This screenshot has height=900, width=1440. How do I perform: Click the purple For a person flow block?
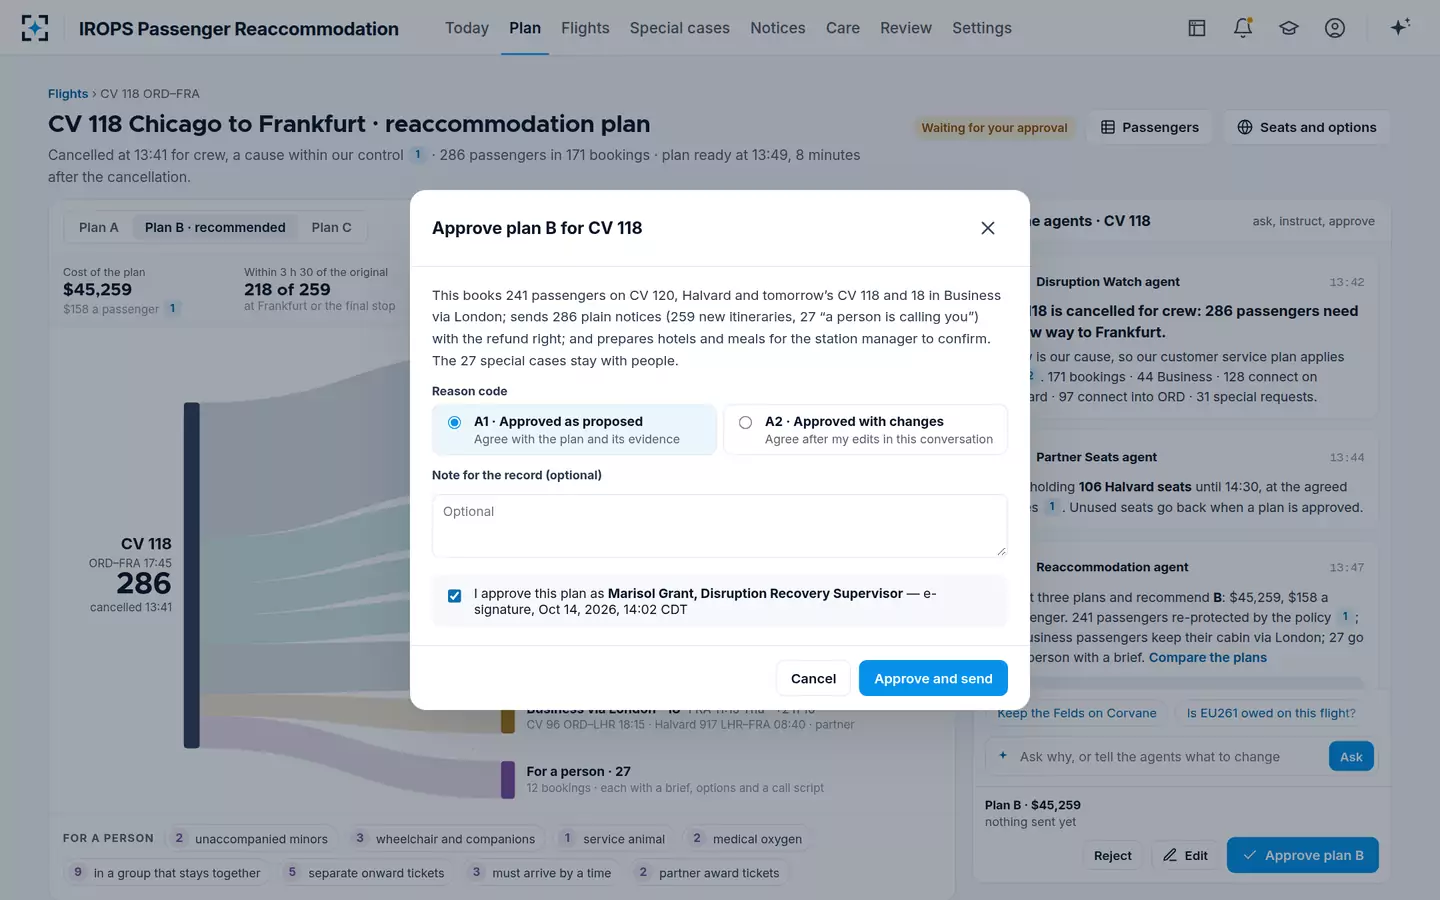point(507,779)
